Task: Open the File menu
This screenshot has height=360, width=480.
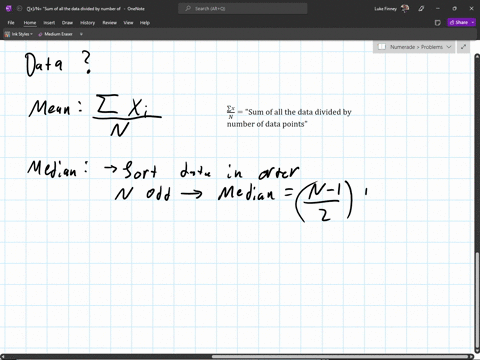Action: pyautogui.click(x=11, y=23)
